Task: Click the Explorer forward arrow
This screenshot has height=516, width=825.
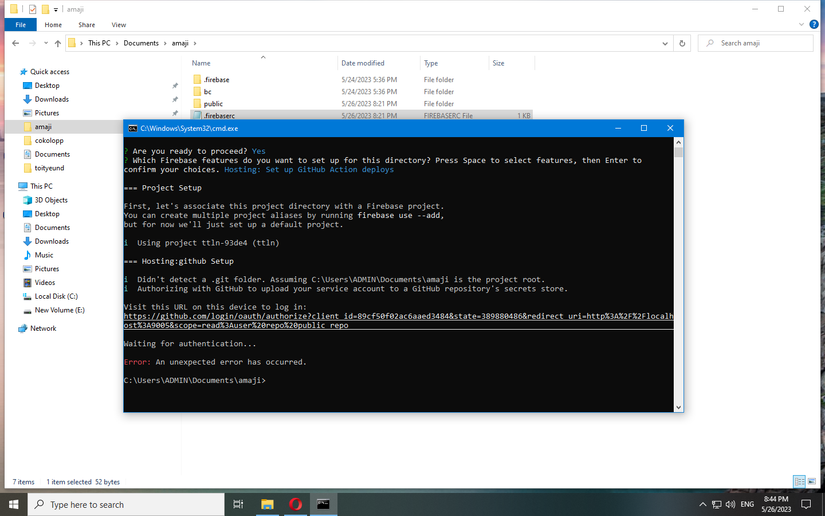Action: point(32,43)
